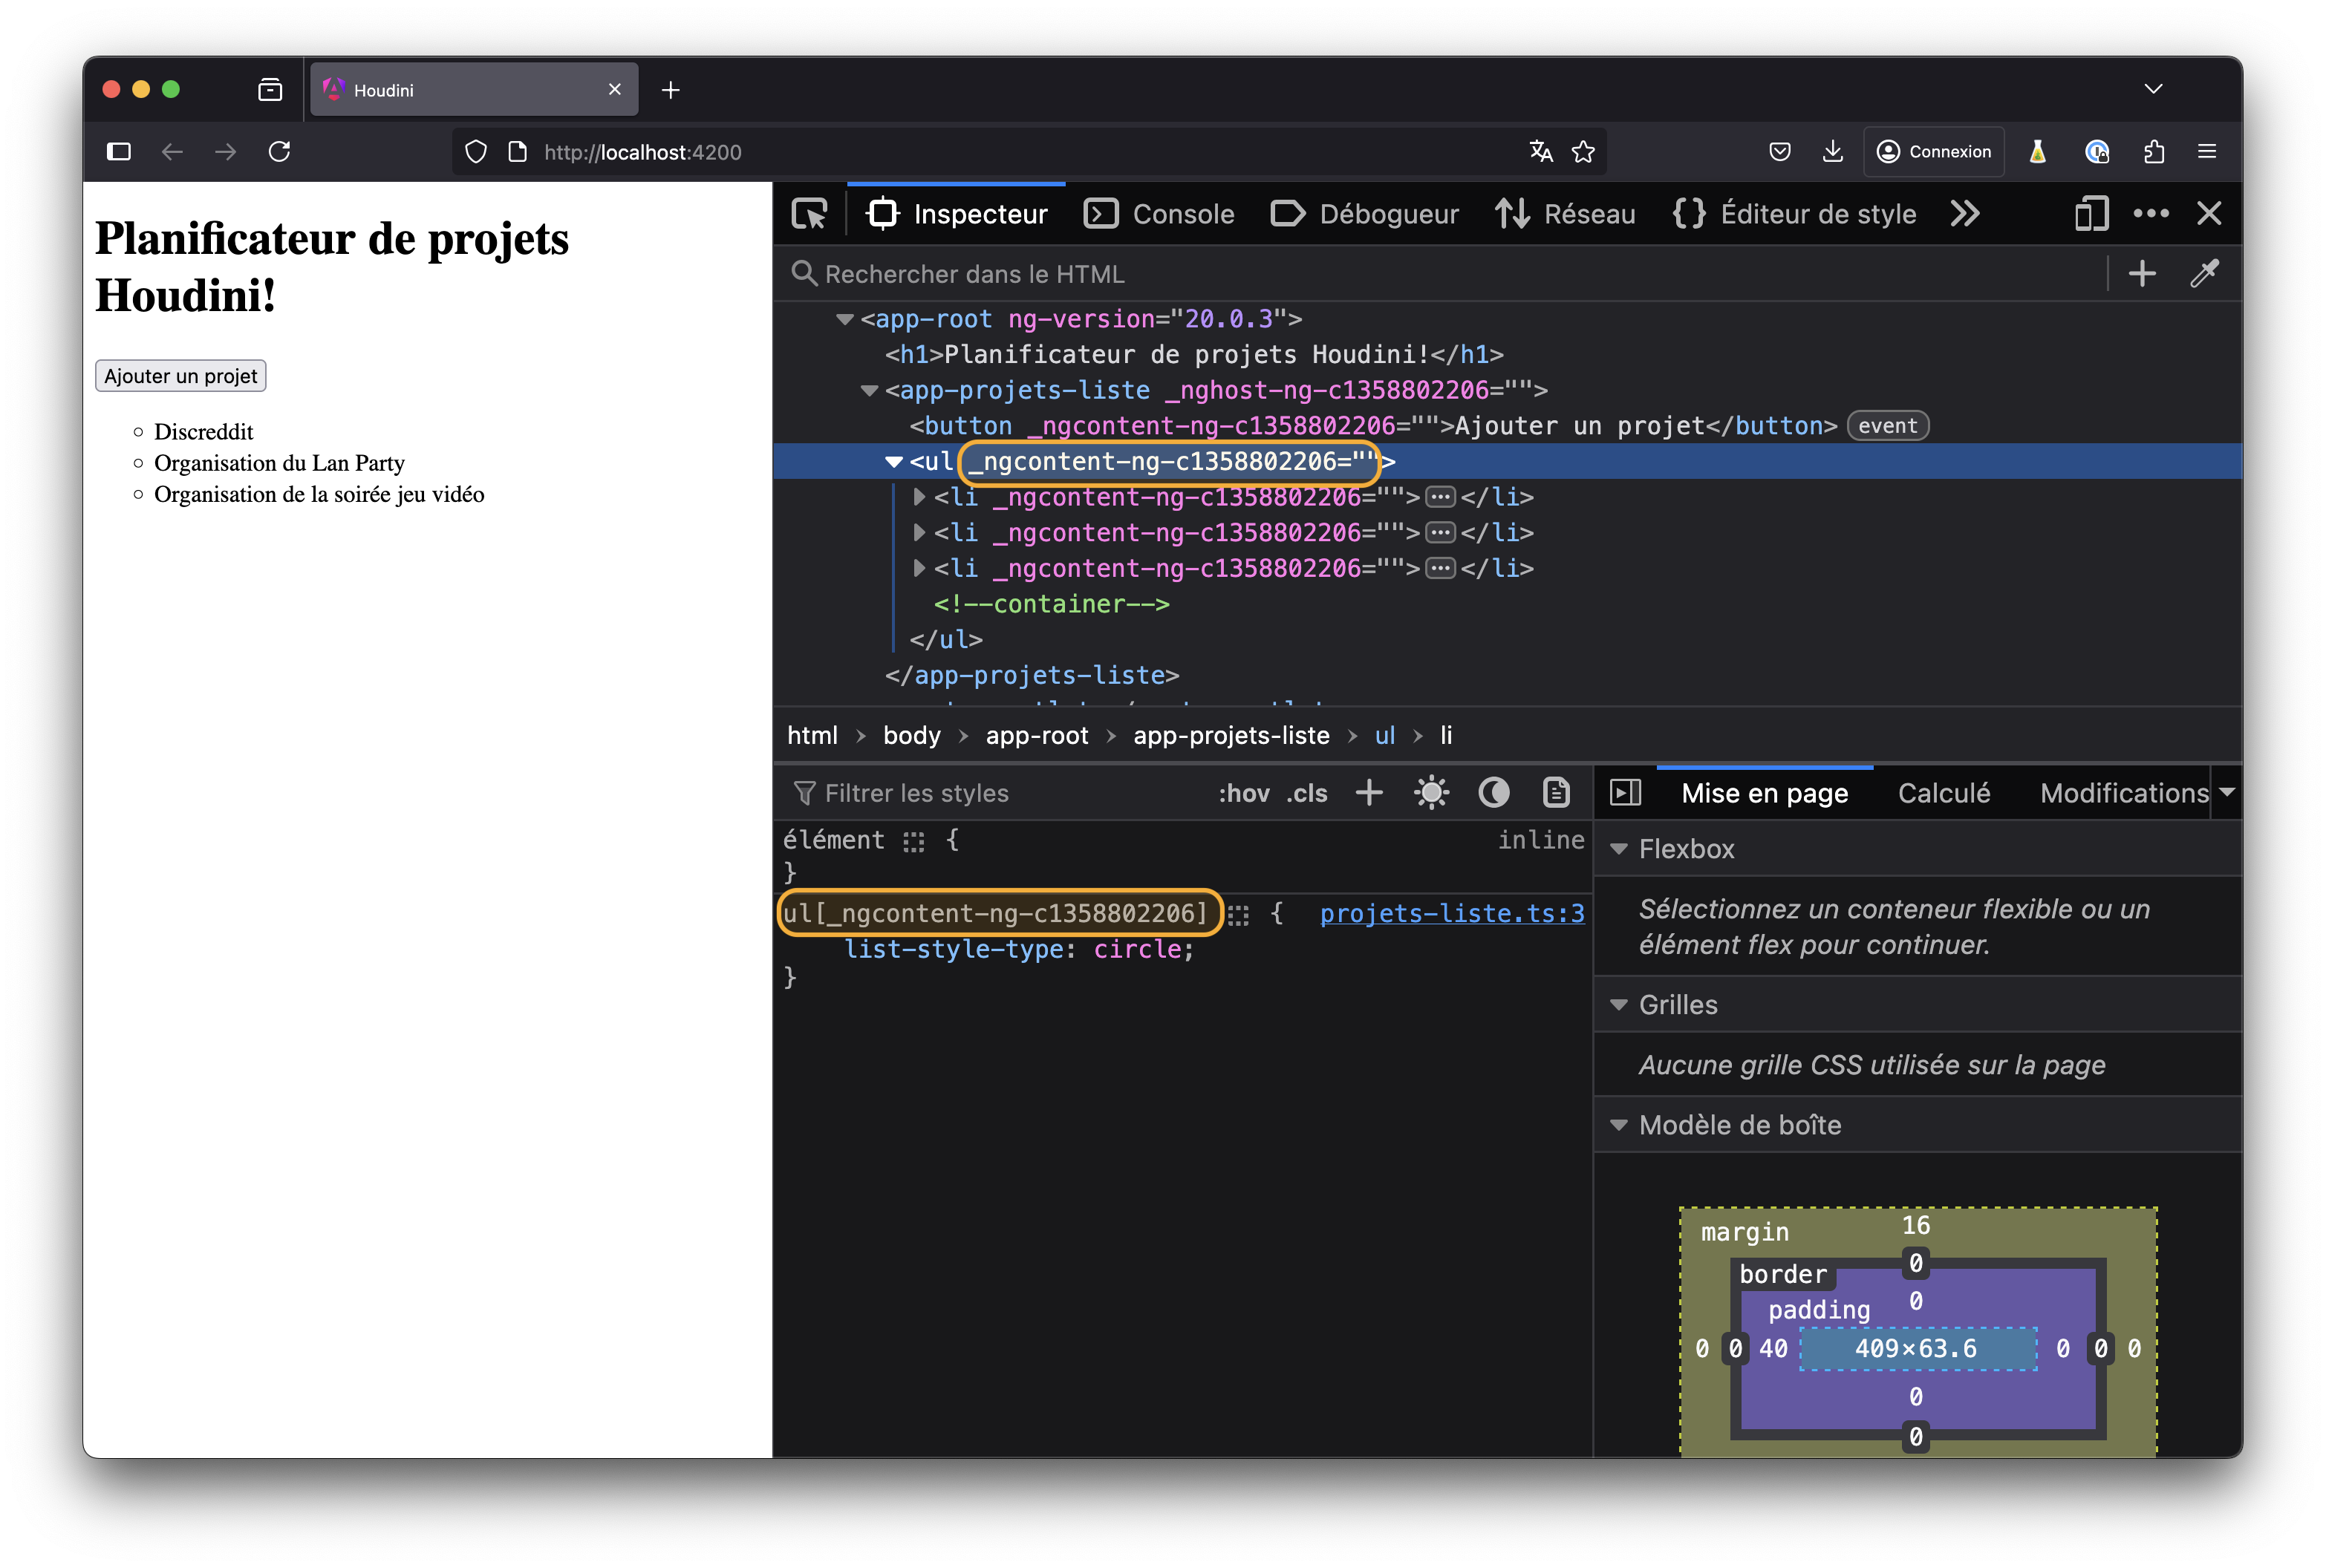
Task: Toggle .cls class panel
Action: click(x=1307, y=793)
